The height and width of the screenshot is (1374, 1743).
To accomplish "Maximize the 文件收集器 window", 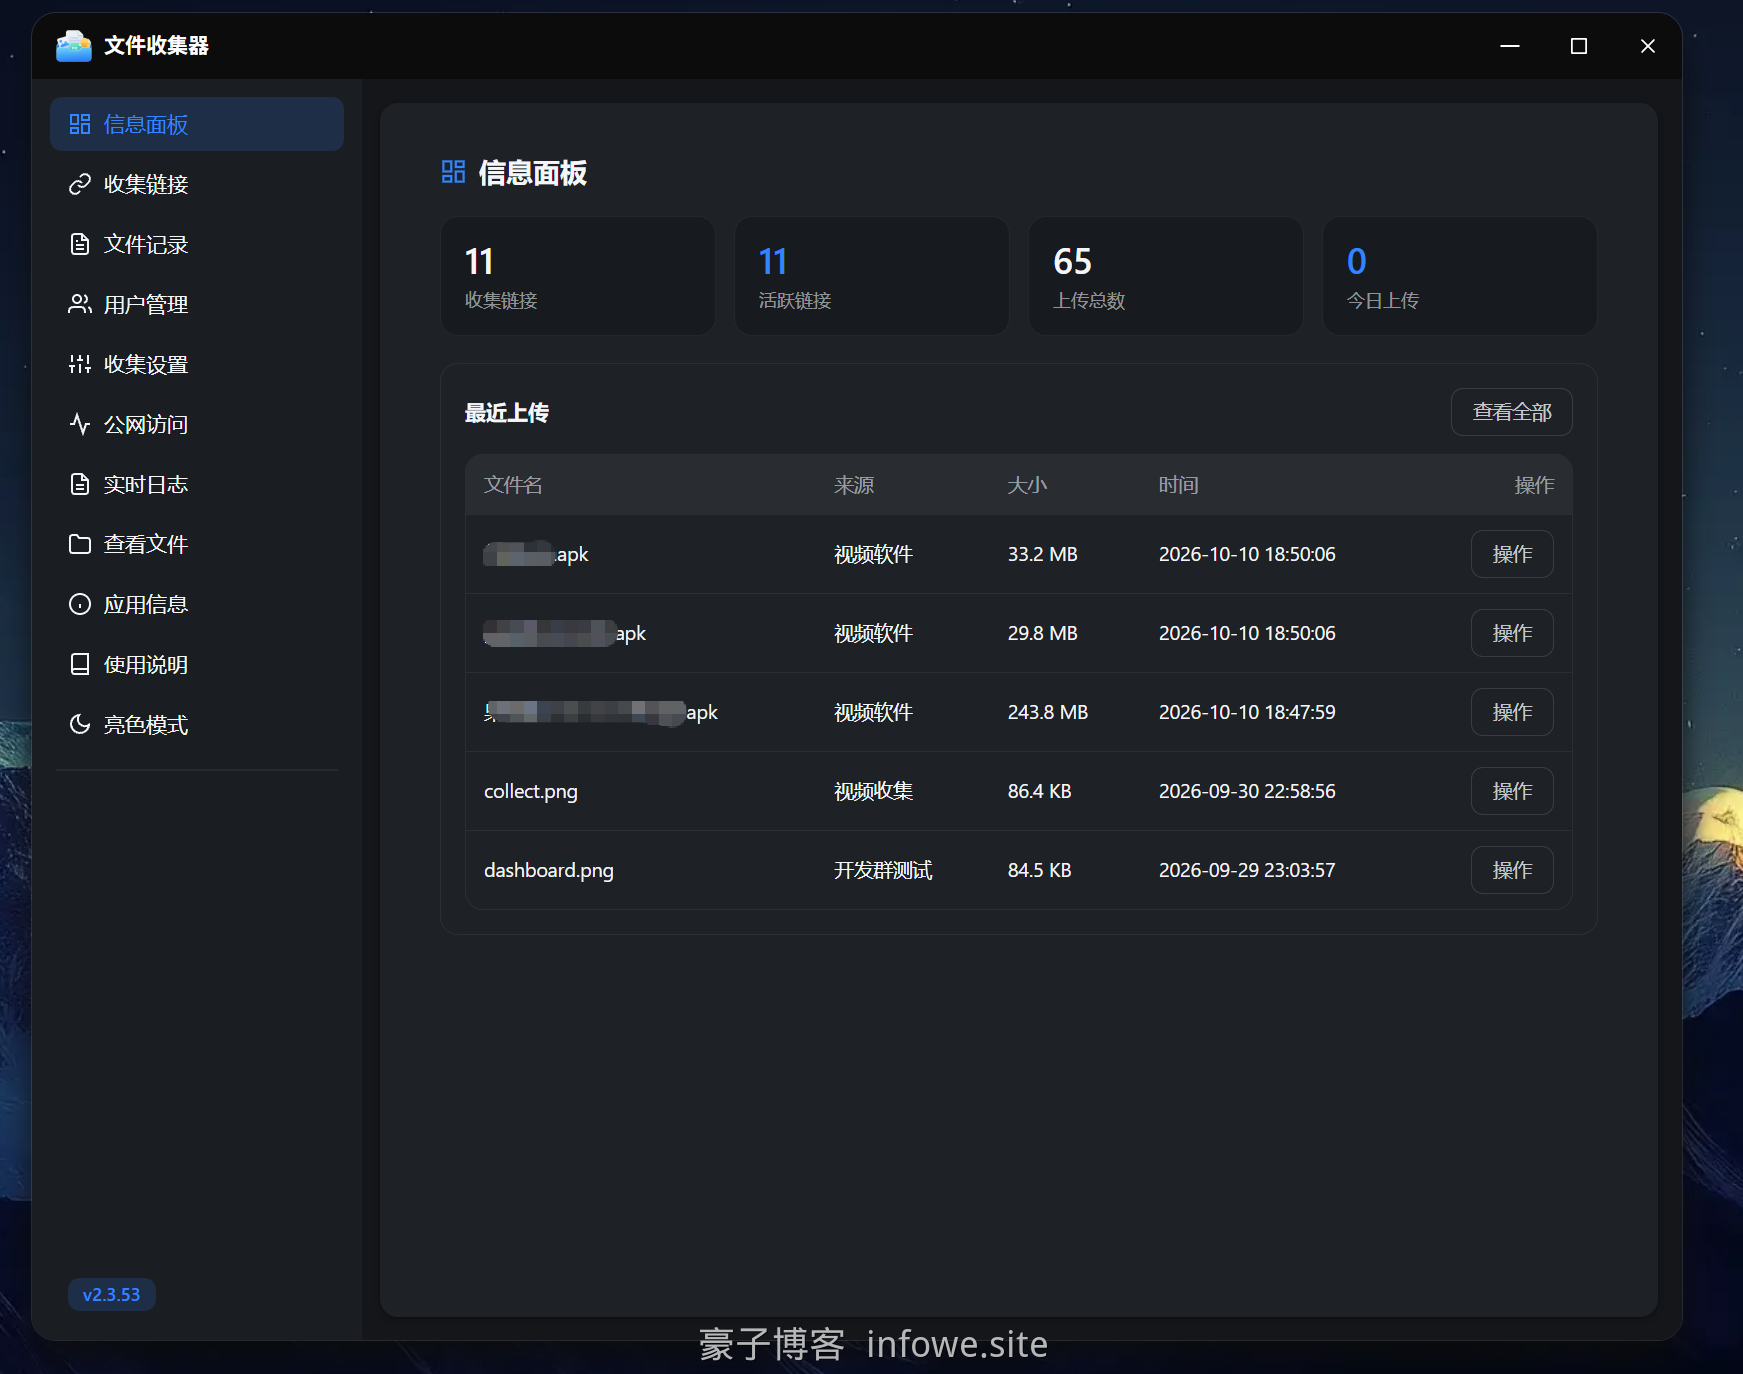I will click(x=1579, y=46).
